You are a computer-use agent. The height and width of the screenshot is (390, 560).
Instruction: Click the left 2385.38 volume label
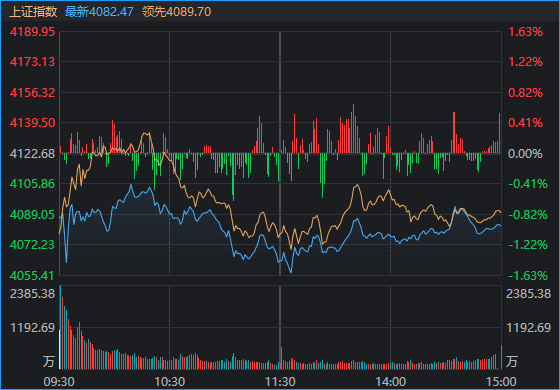[32, 294]
